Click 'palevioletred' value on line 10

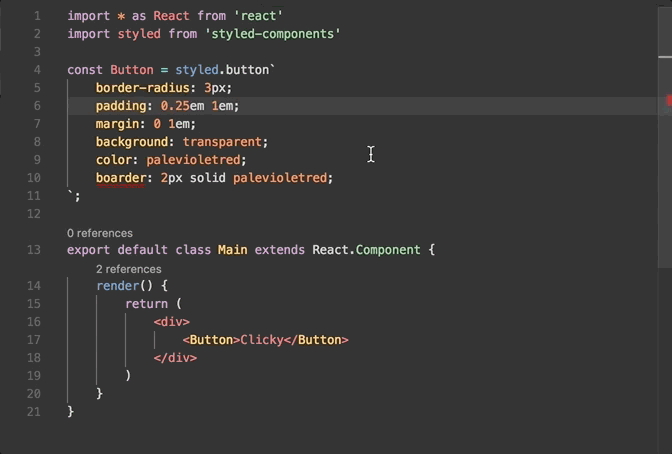point(280,178)
